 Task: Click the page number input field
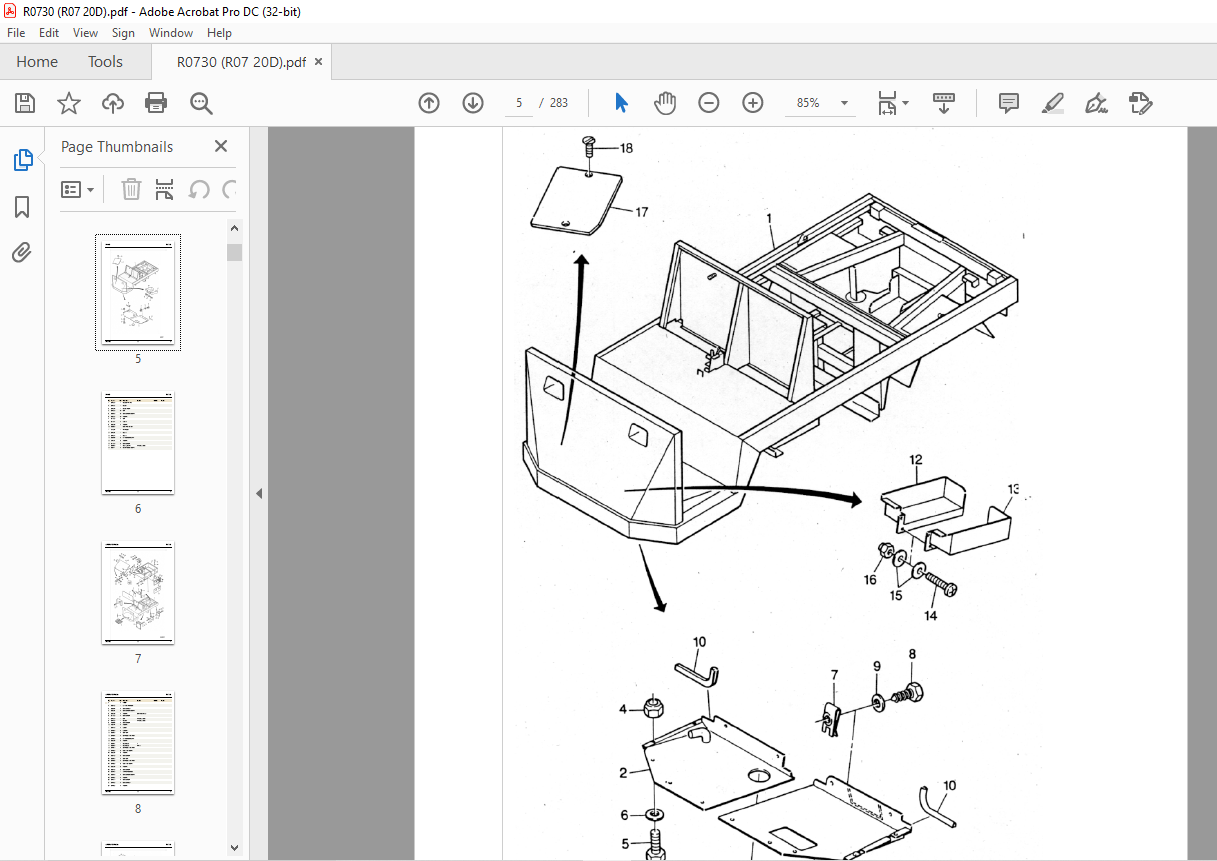(519, 103)
